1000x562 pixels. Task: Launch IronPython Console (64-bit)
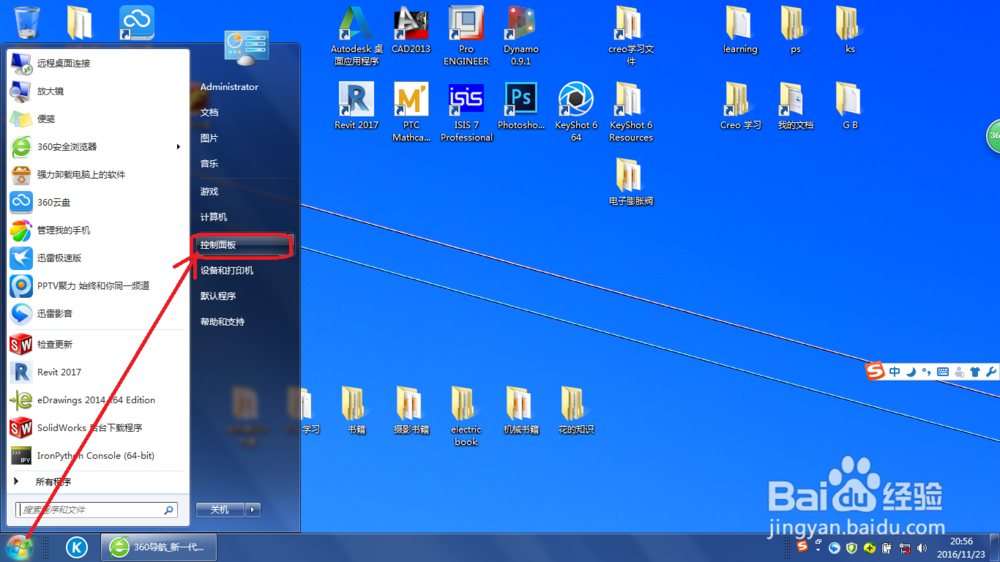[97, 455]
